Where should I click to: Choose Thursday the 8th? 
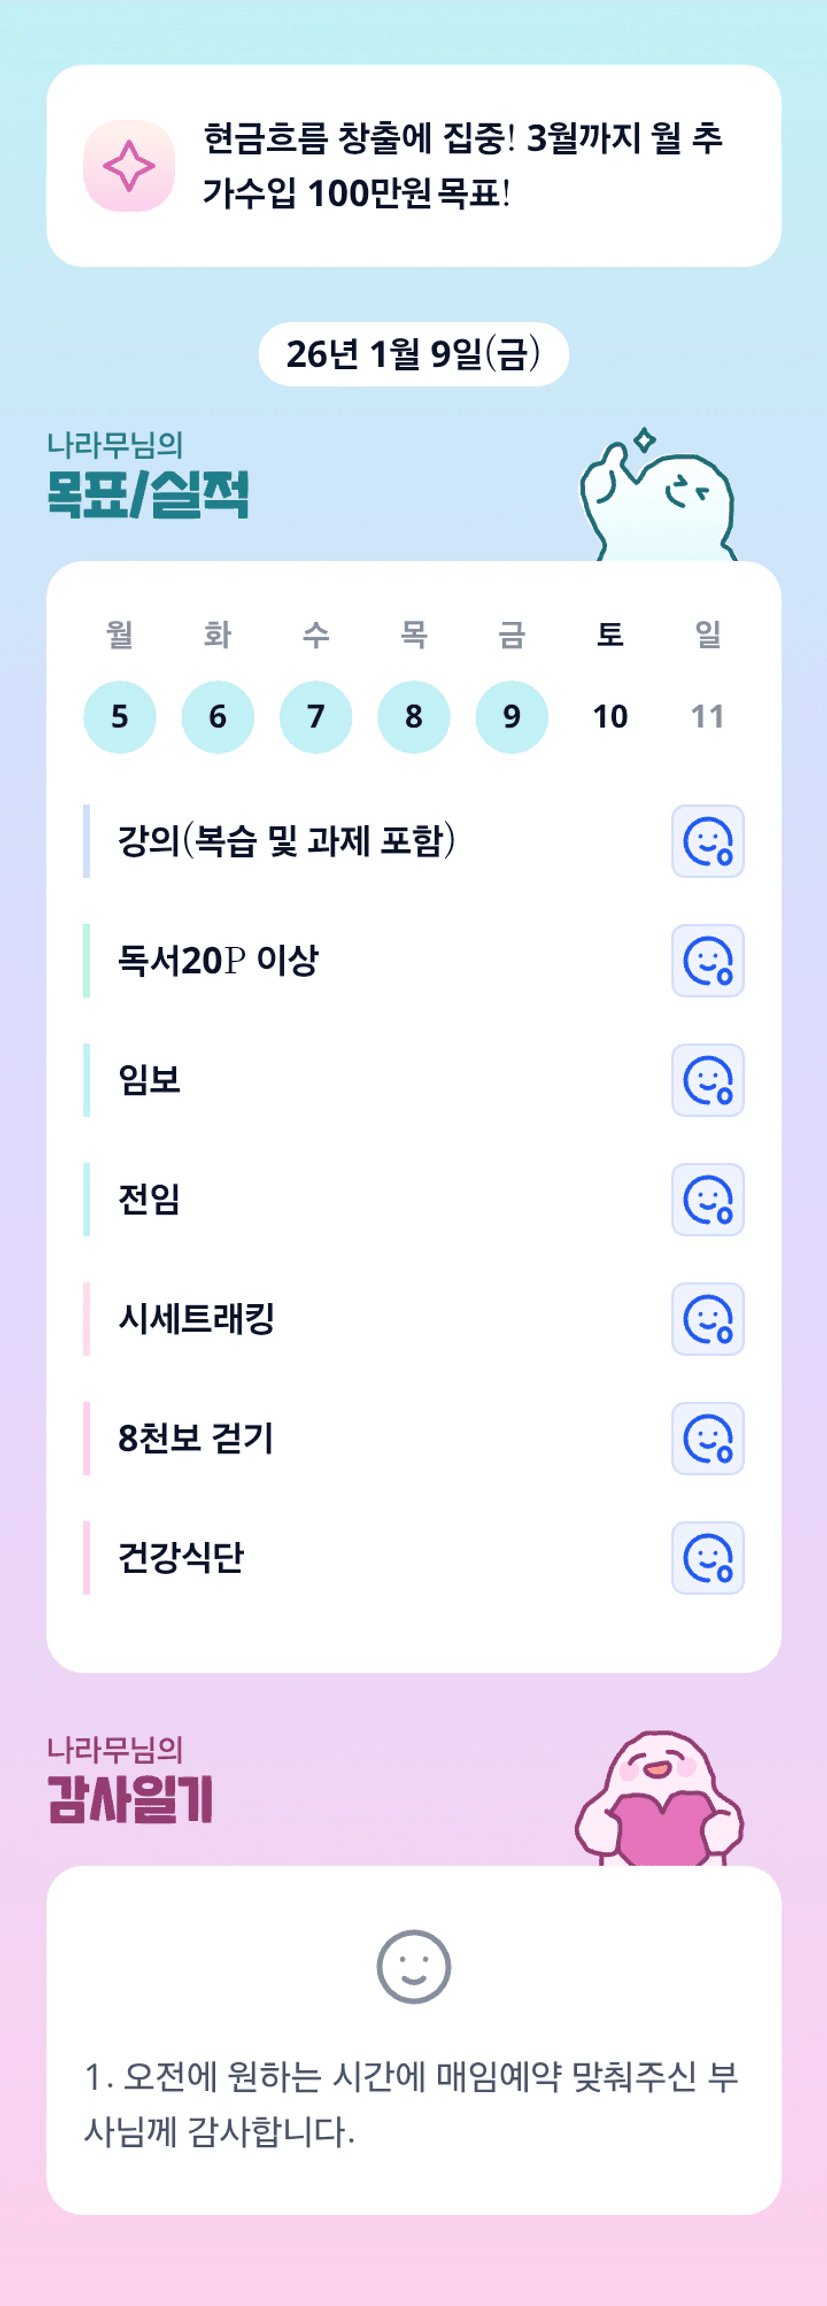(x=414, y=716)
